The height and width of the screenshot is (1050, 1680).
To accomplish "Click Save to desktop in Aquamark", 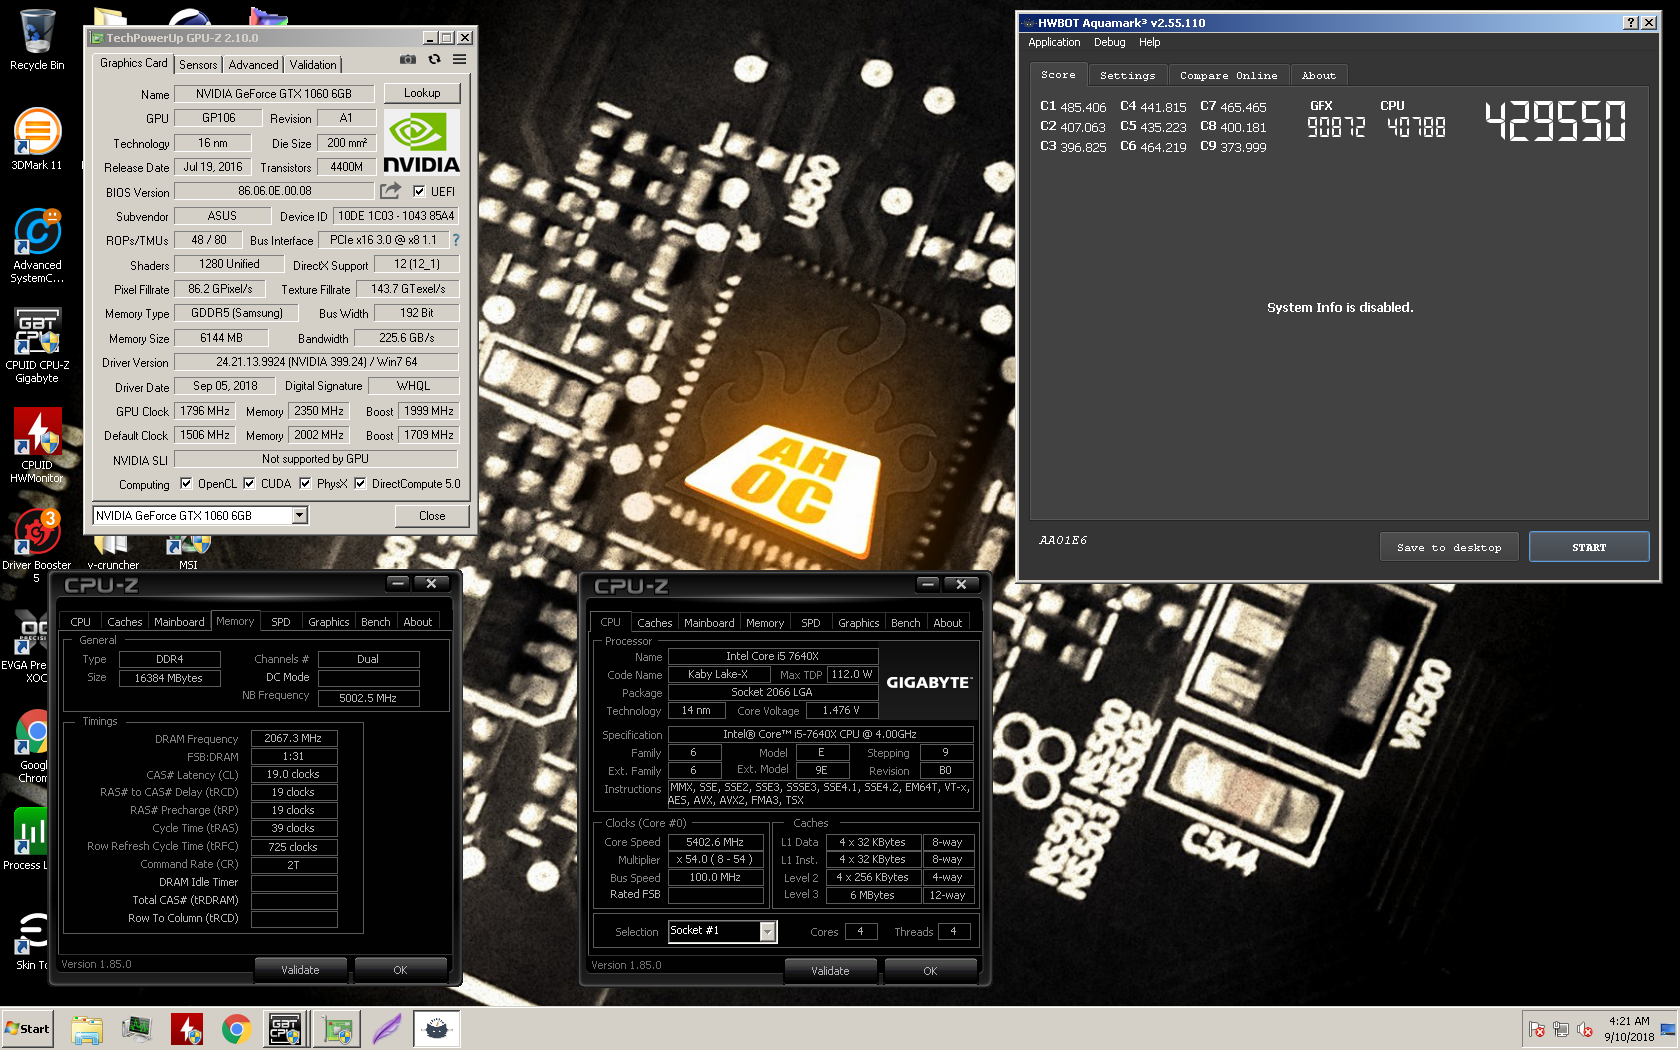I will pos(1449,547).
